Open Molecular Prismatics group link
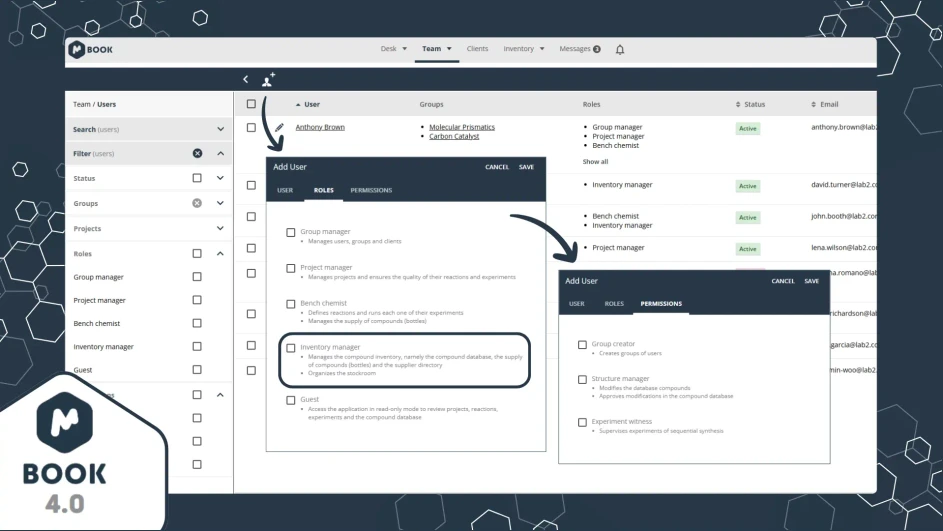The height and width of the screenshot is (531, 943). [462, 127]
